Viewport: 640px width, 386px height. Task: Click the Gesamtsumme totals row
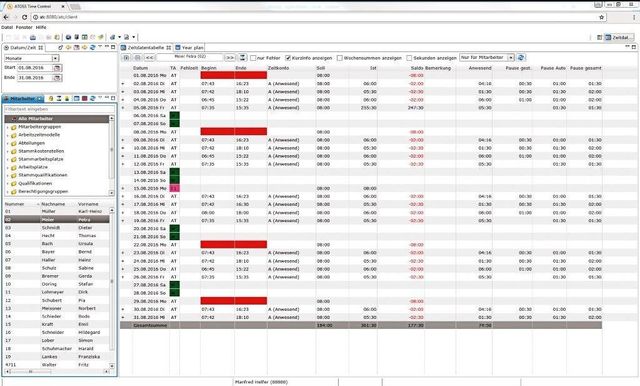point(361,325)
